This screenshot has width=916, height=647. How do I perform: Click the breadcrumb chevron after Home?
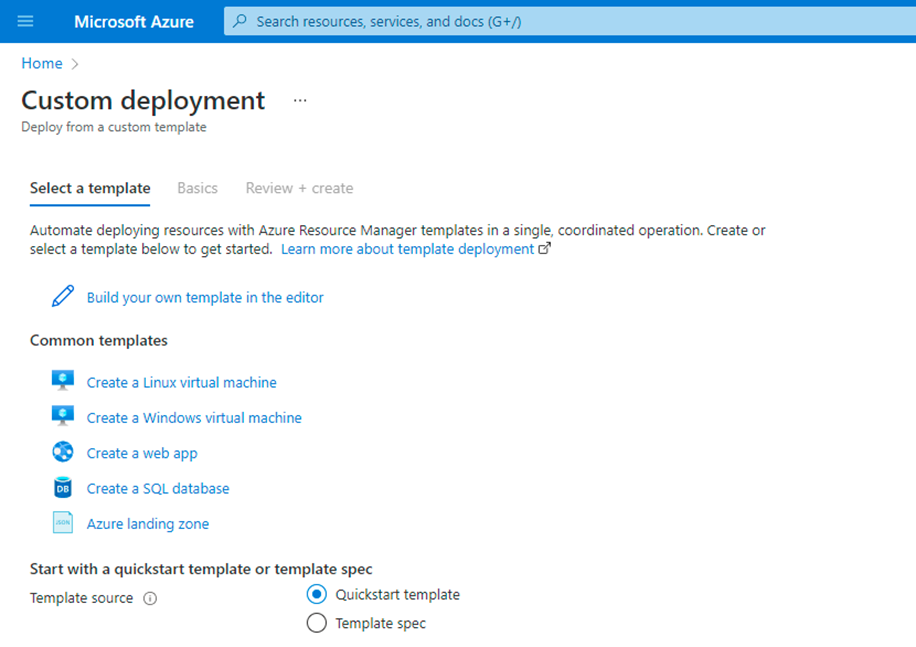pyautogui.click(x=75, y=64)
